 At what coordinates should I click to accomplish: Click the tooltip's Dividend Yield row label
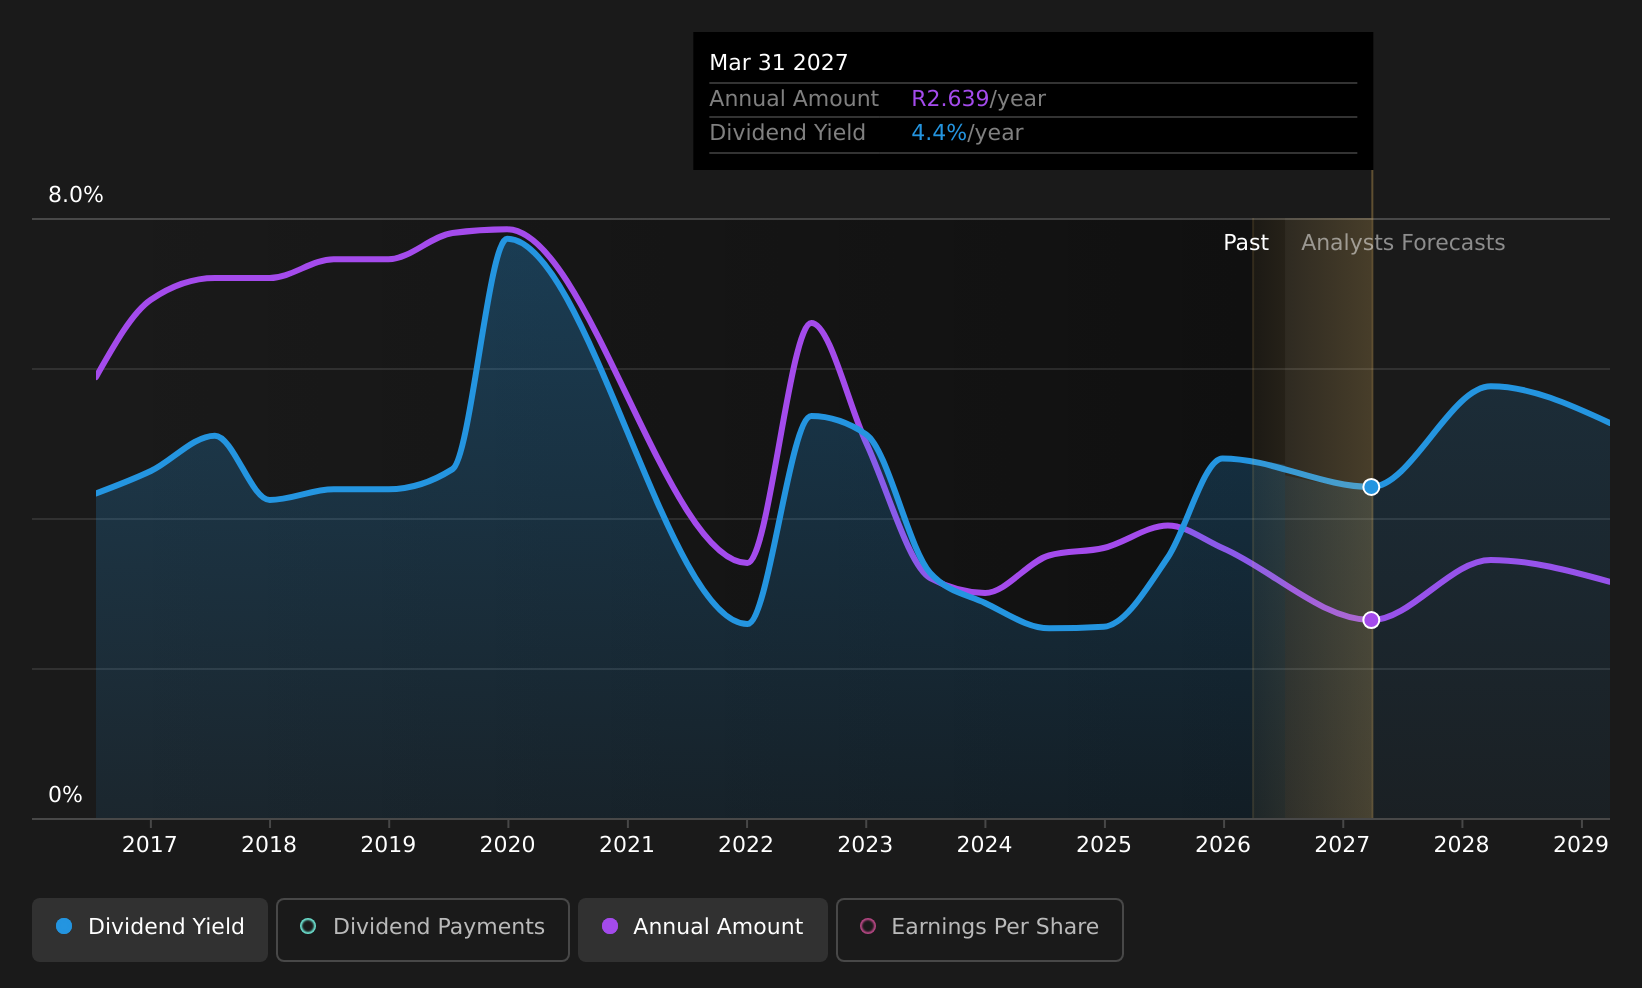pos(788,133)
